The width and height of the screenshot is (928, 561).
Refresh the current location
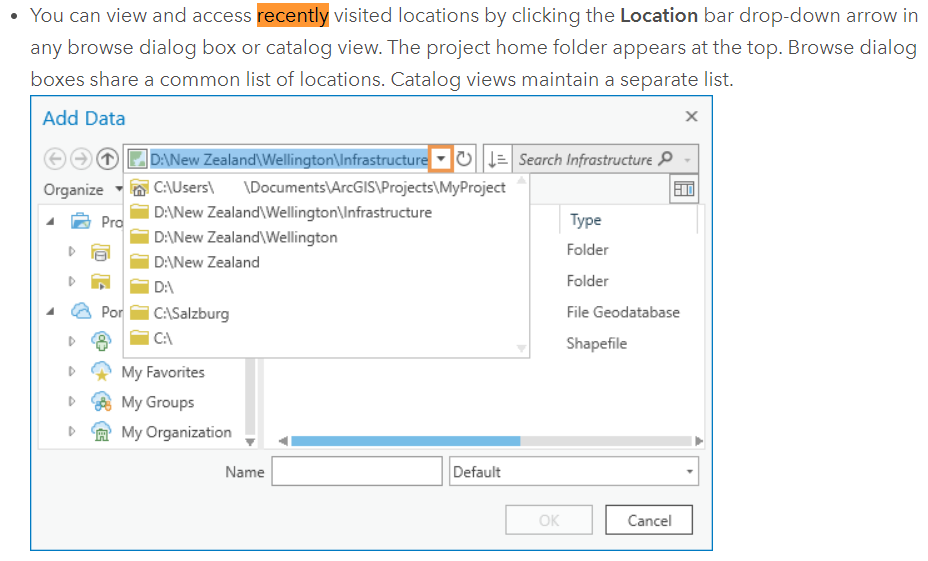[x=465, y=160]
